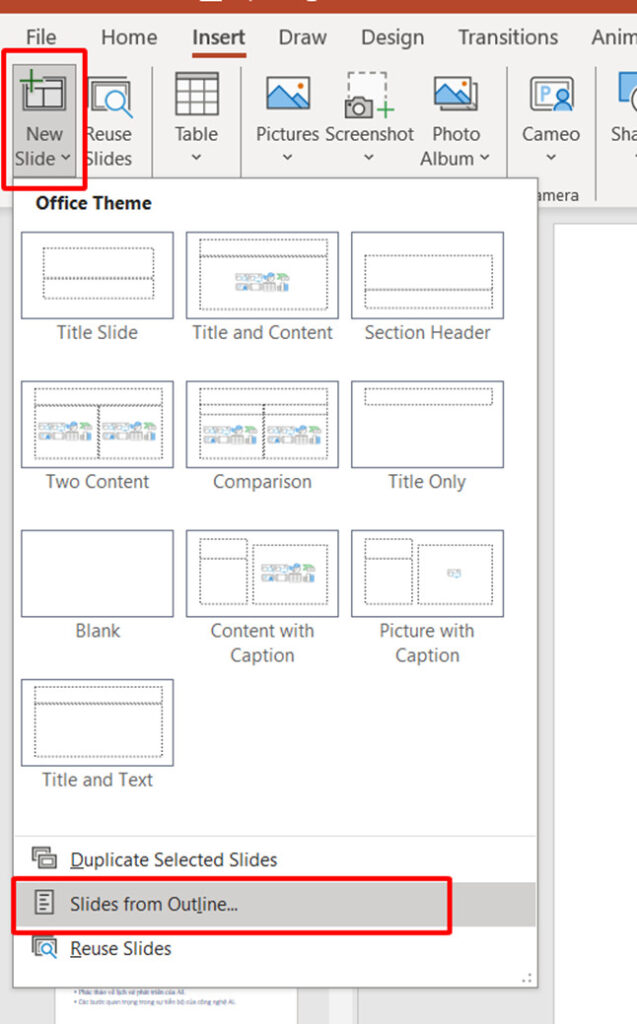Expand the New Slide dropdown arrow
This screenshot has height=1024, width=637.
click(65, 158)
